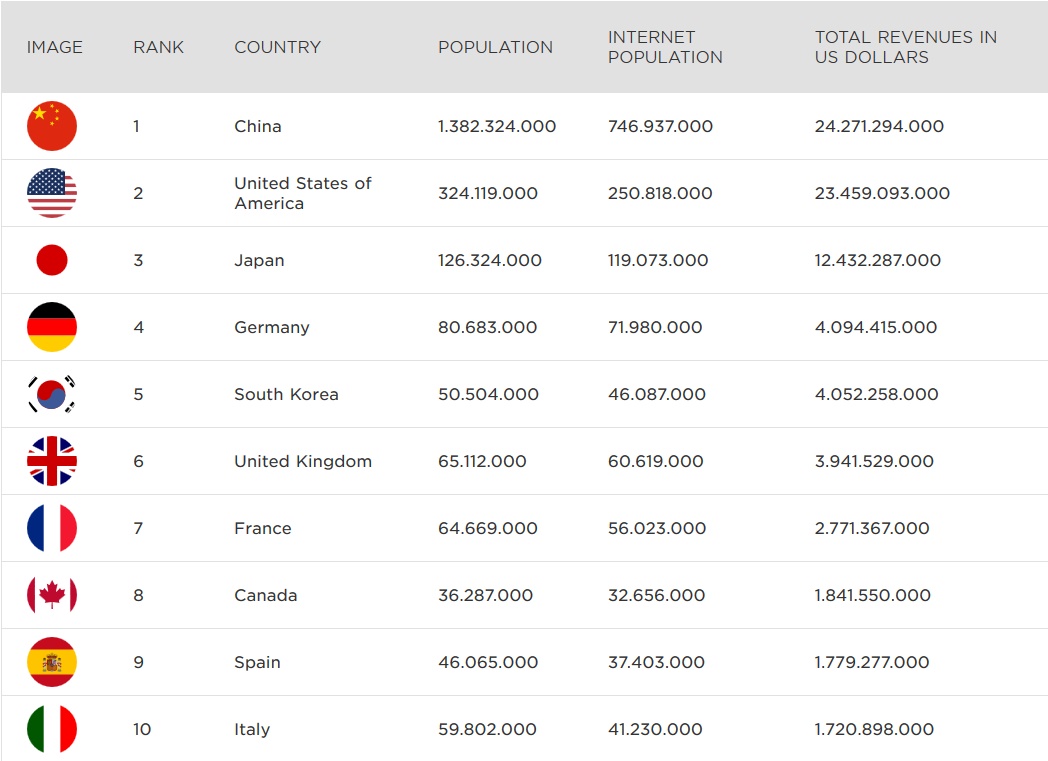Select the Japan flag icon

pos(52,260)
